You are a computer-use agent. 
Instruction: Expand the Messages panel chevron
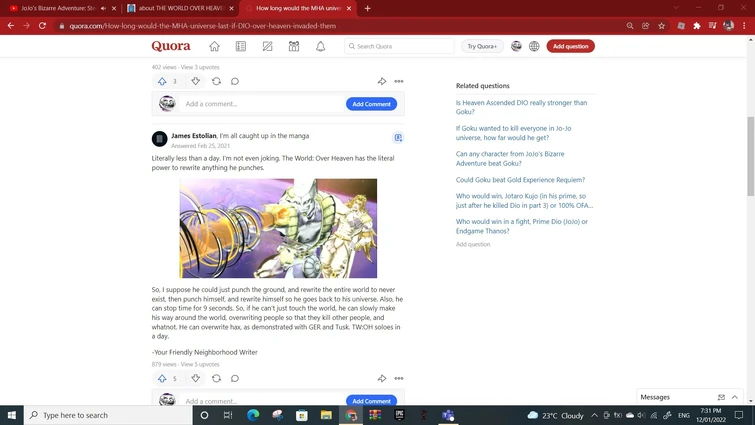click(735, 397)
